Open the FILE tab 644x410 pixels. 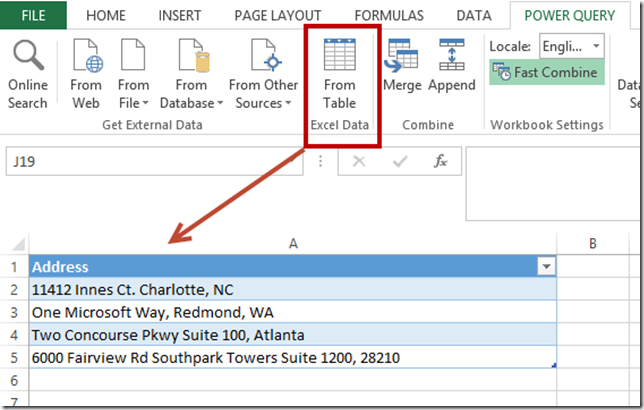[x=33, y=15]
